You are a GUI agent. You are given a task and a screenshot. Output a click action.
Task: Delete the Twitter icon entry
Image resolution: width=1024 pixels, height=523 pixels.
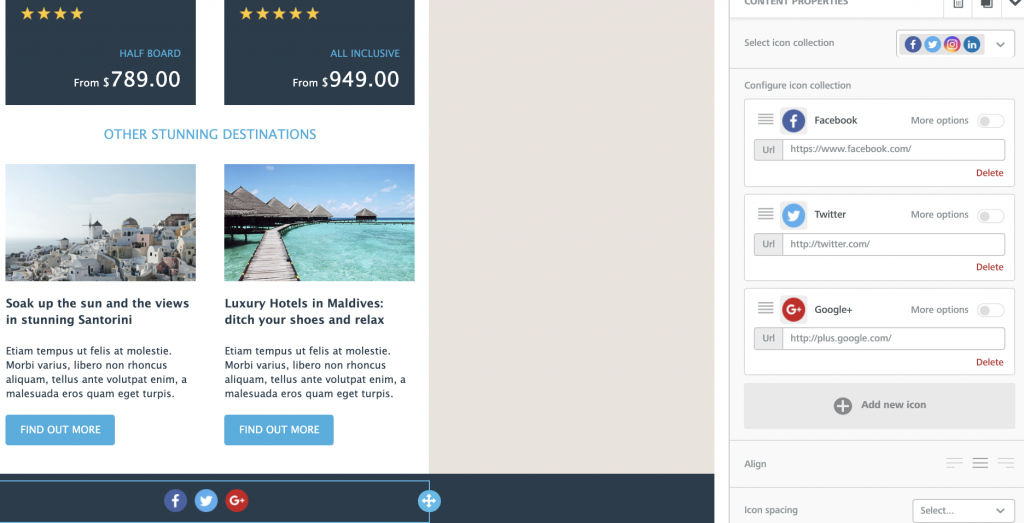click(x=989, y=267)
